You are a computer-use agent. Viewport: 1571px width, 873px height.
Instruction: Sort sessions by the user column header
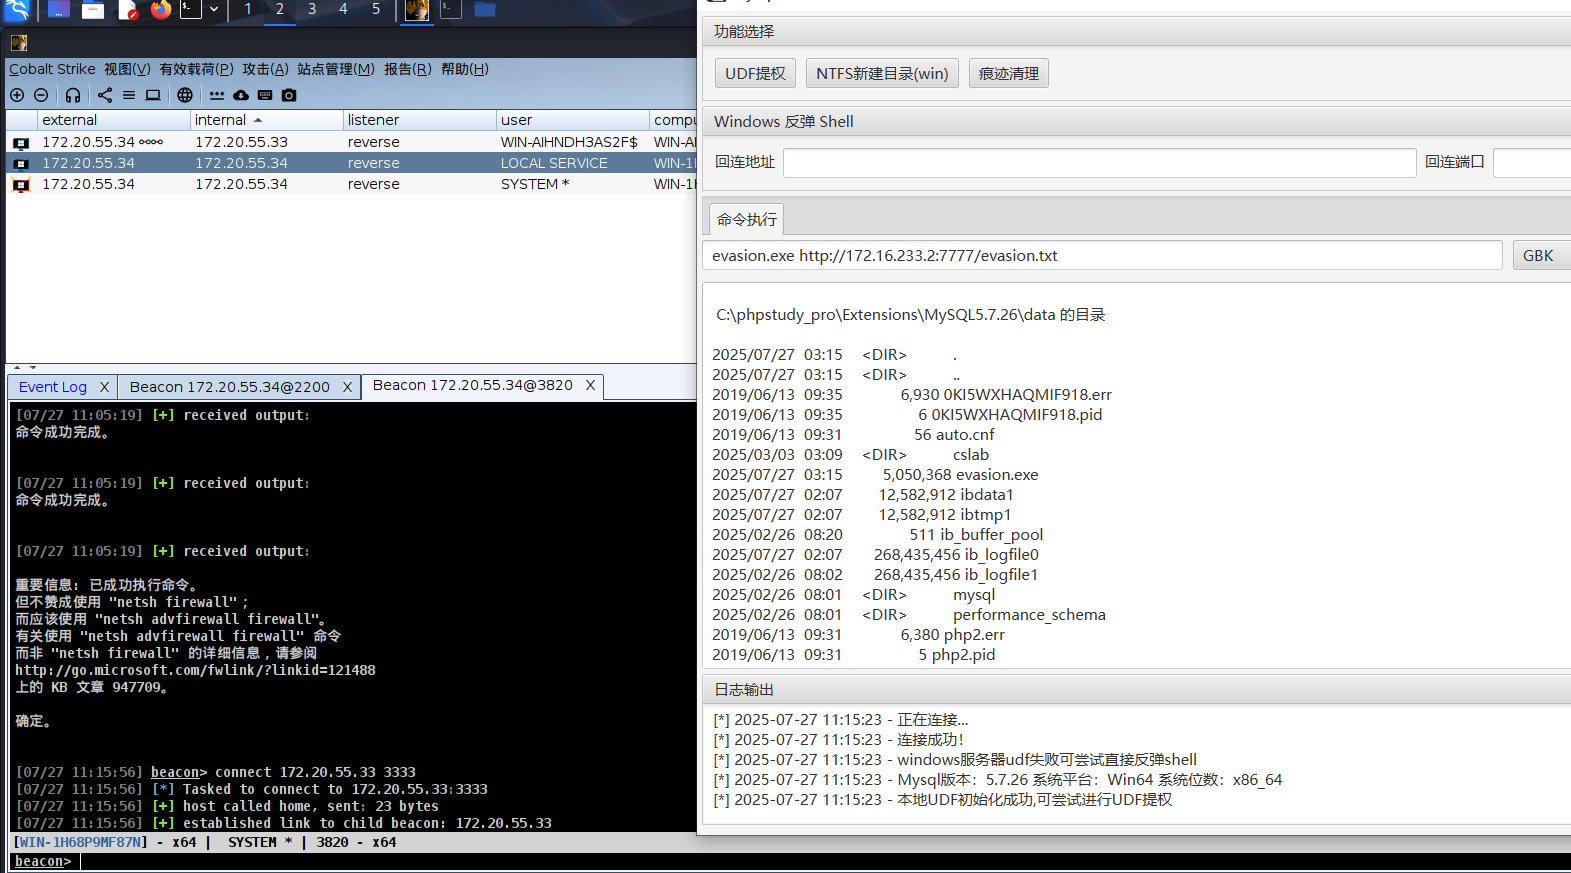click(x=572, y=120)
